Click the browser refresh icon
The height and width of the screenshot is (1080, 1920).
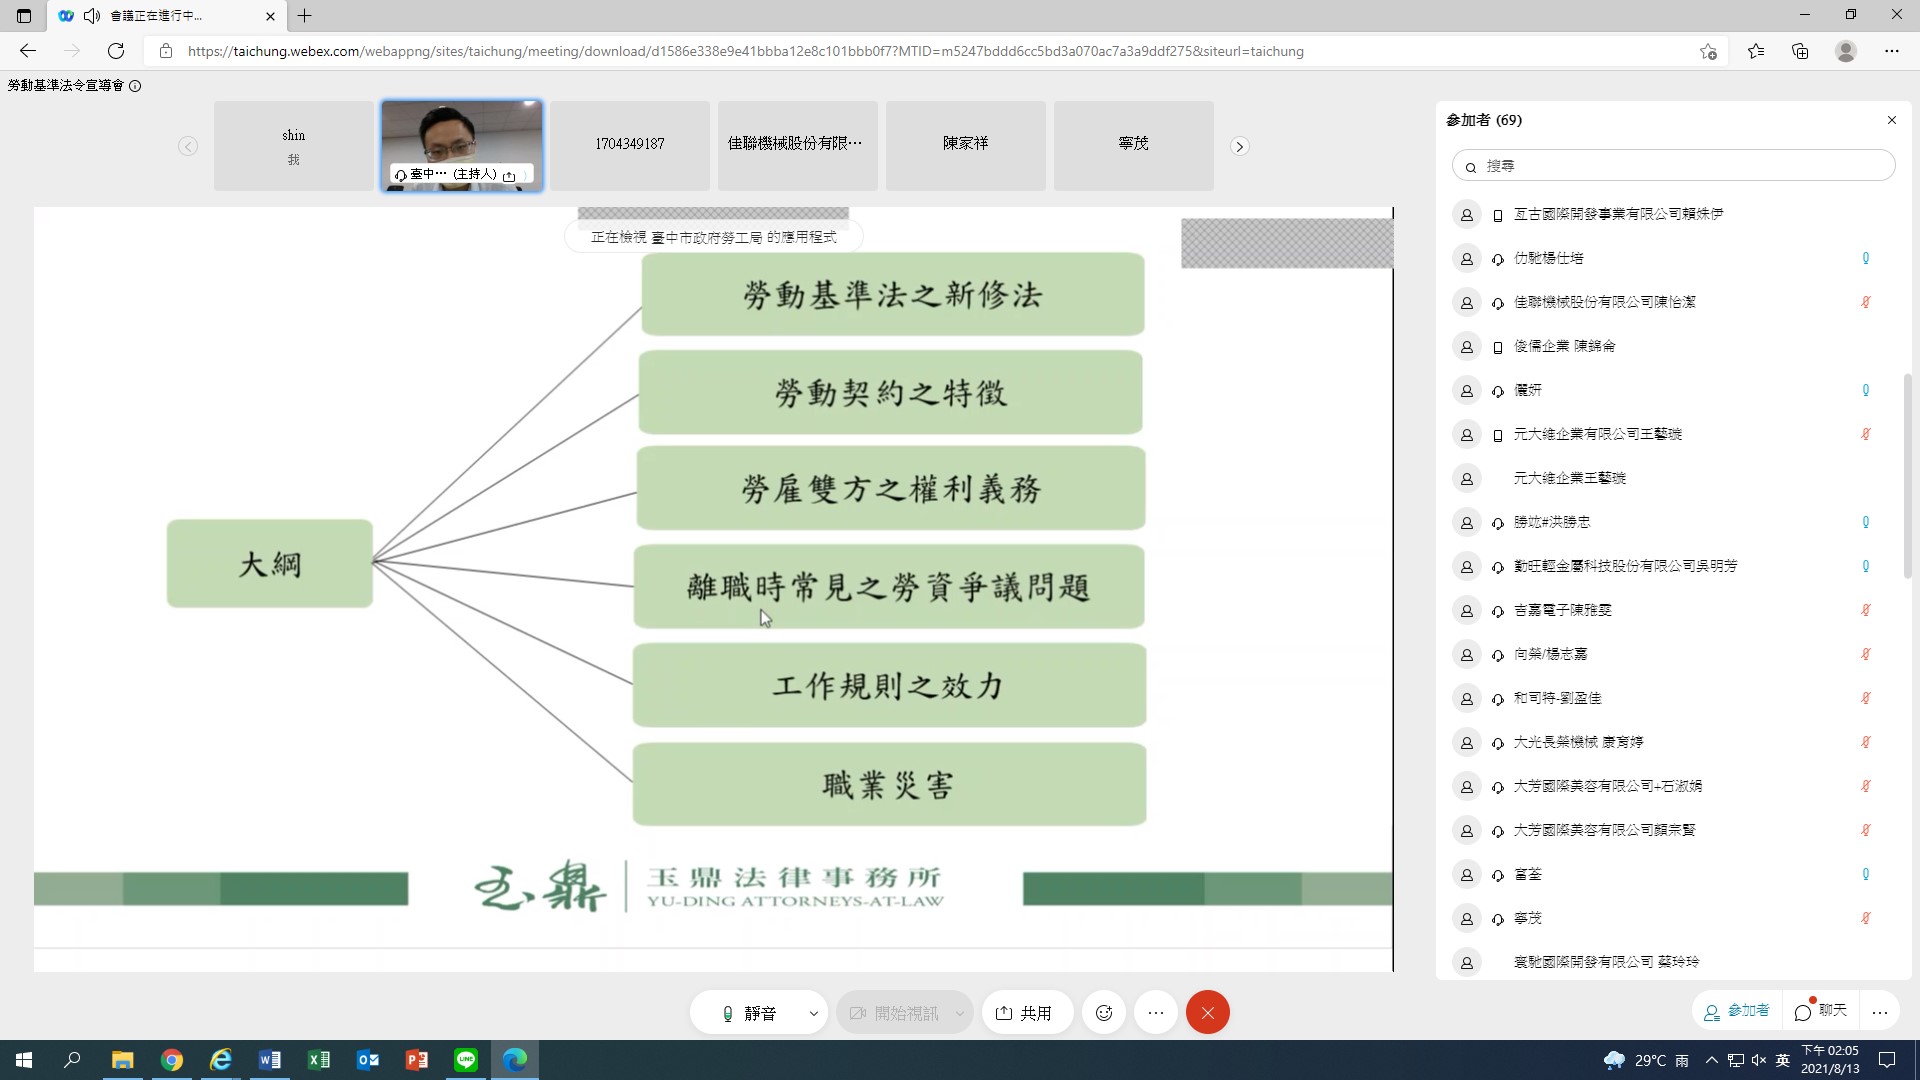point(116,51)
